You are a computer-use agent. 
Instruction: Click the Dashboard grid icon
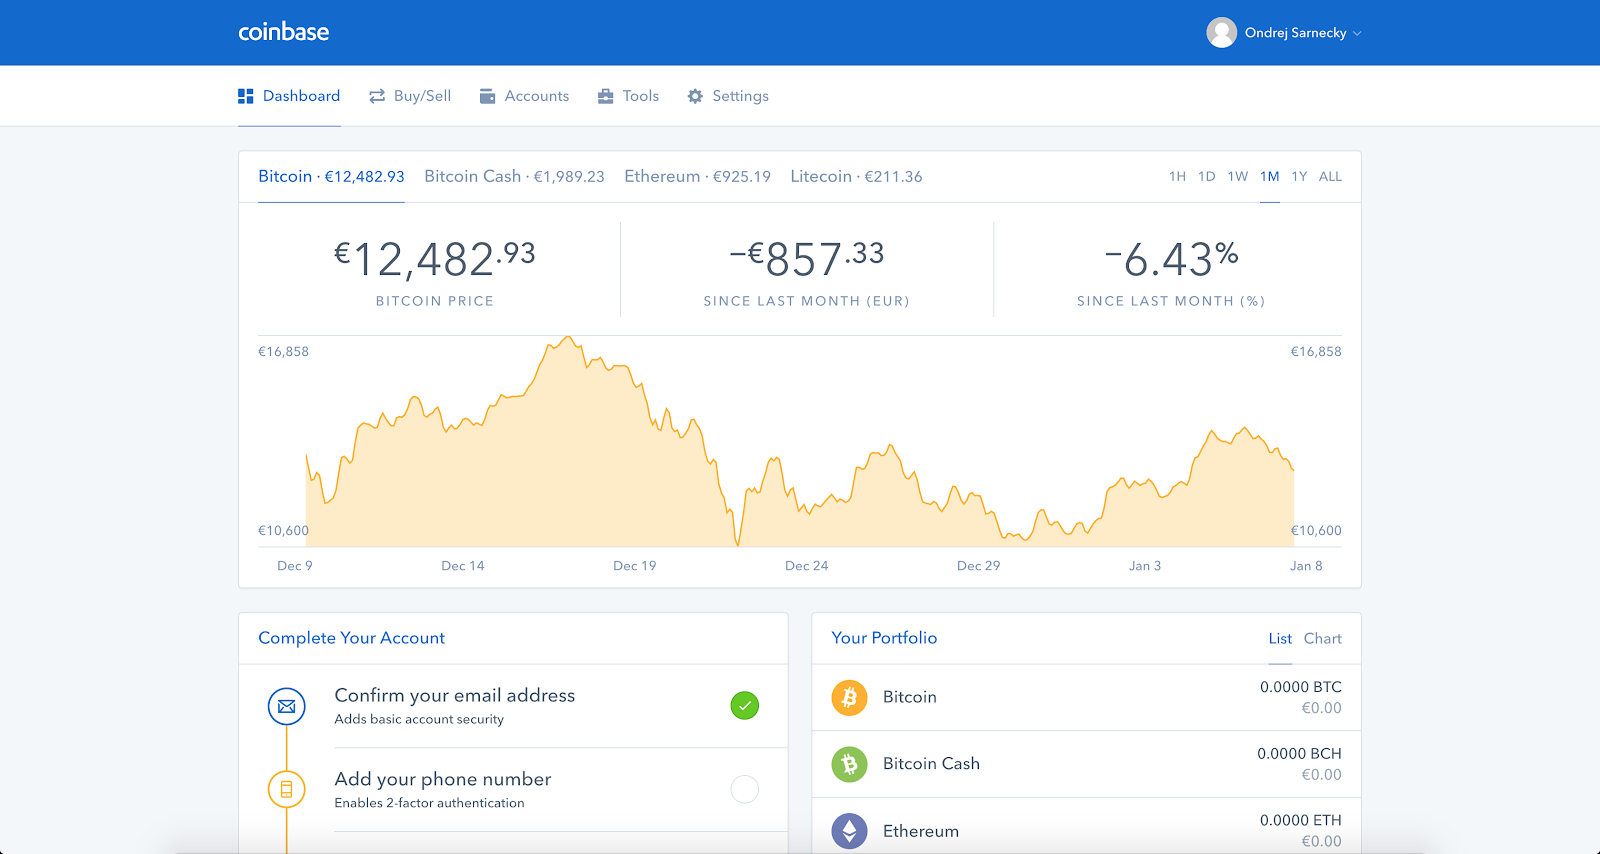pos(246,96)
